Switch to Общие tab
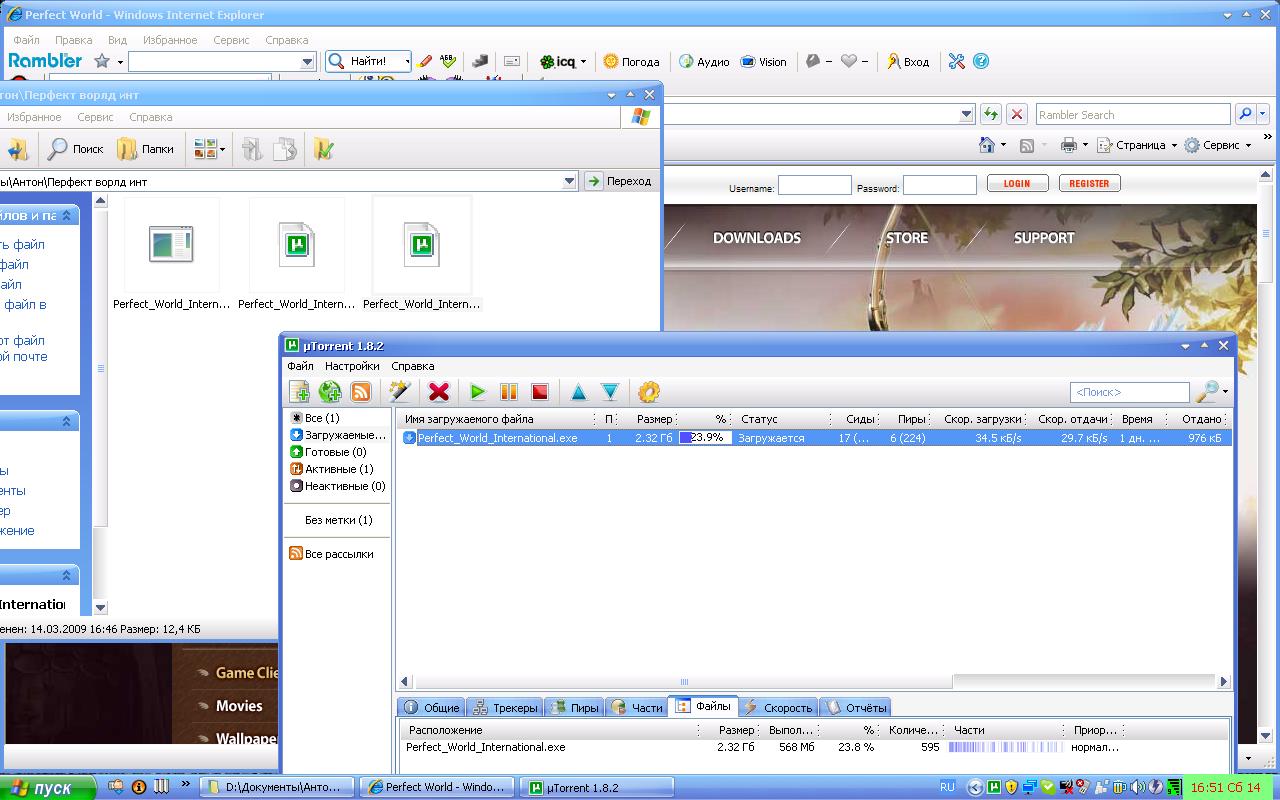Image resolution: width=1280 pixels, height=800 pixels. coord(432,707)
